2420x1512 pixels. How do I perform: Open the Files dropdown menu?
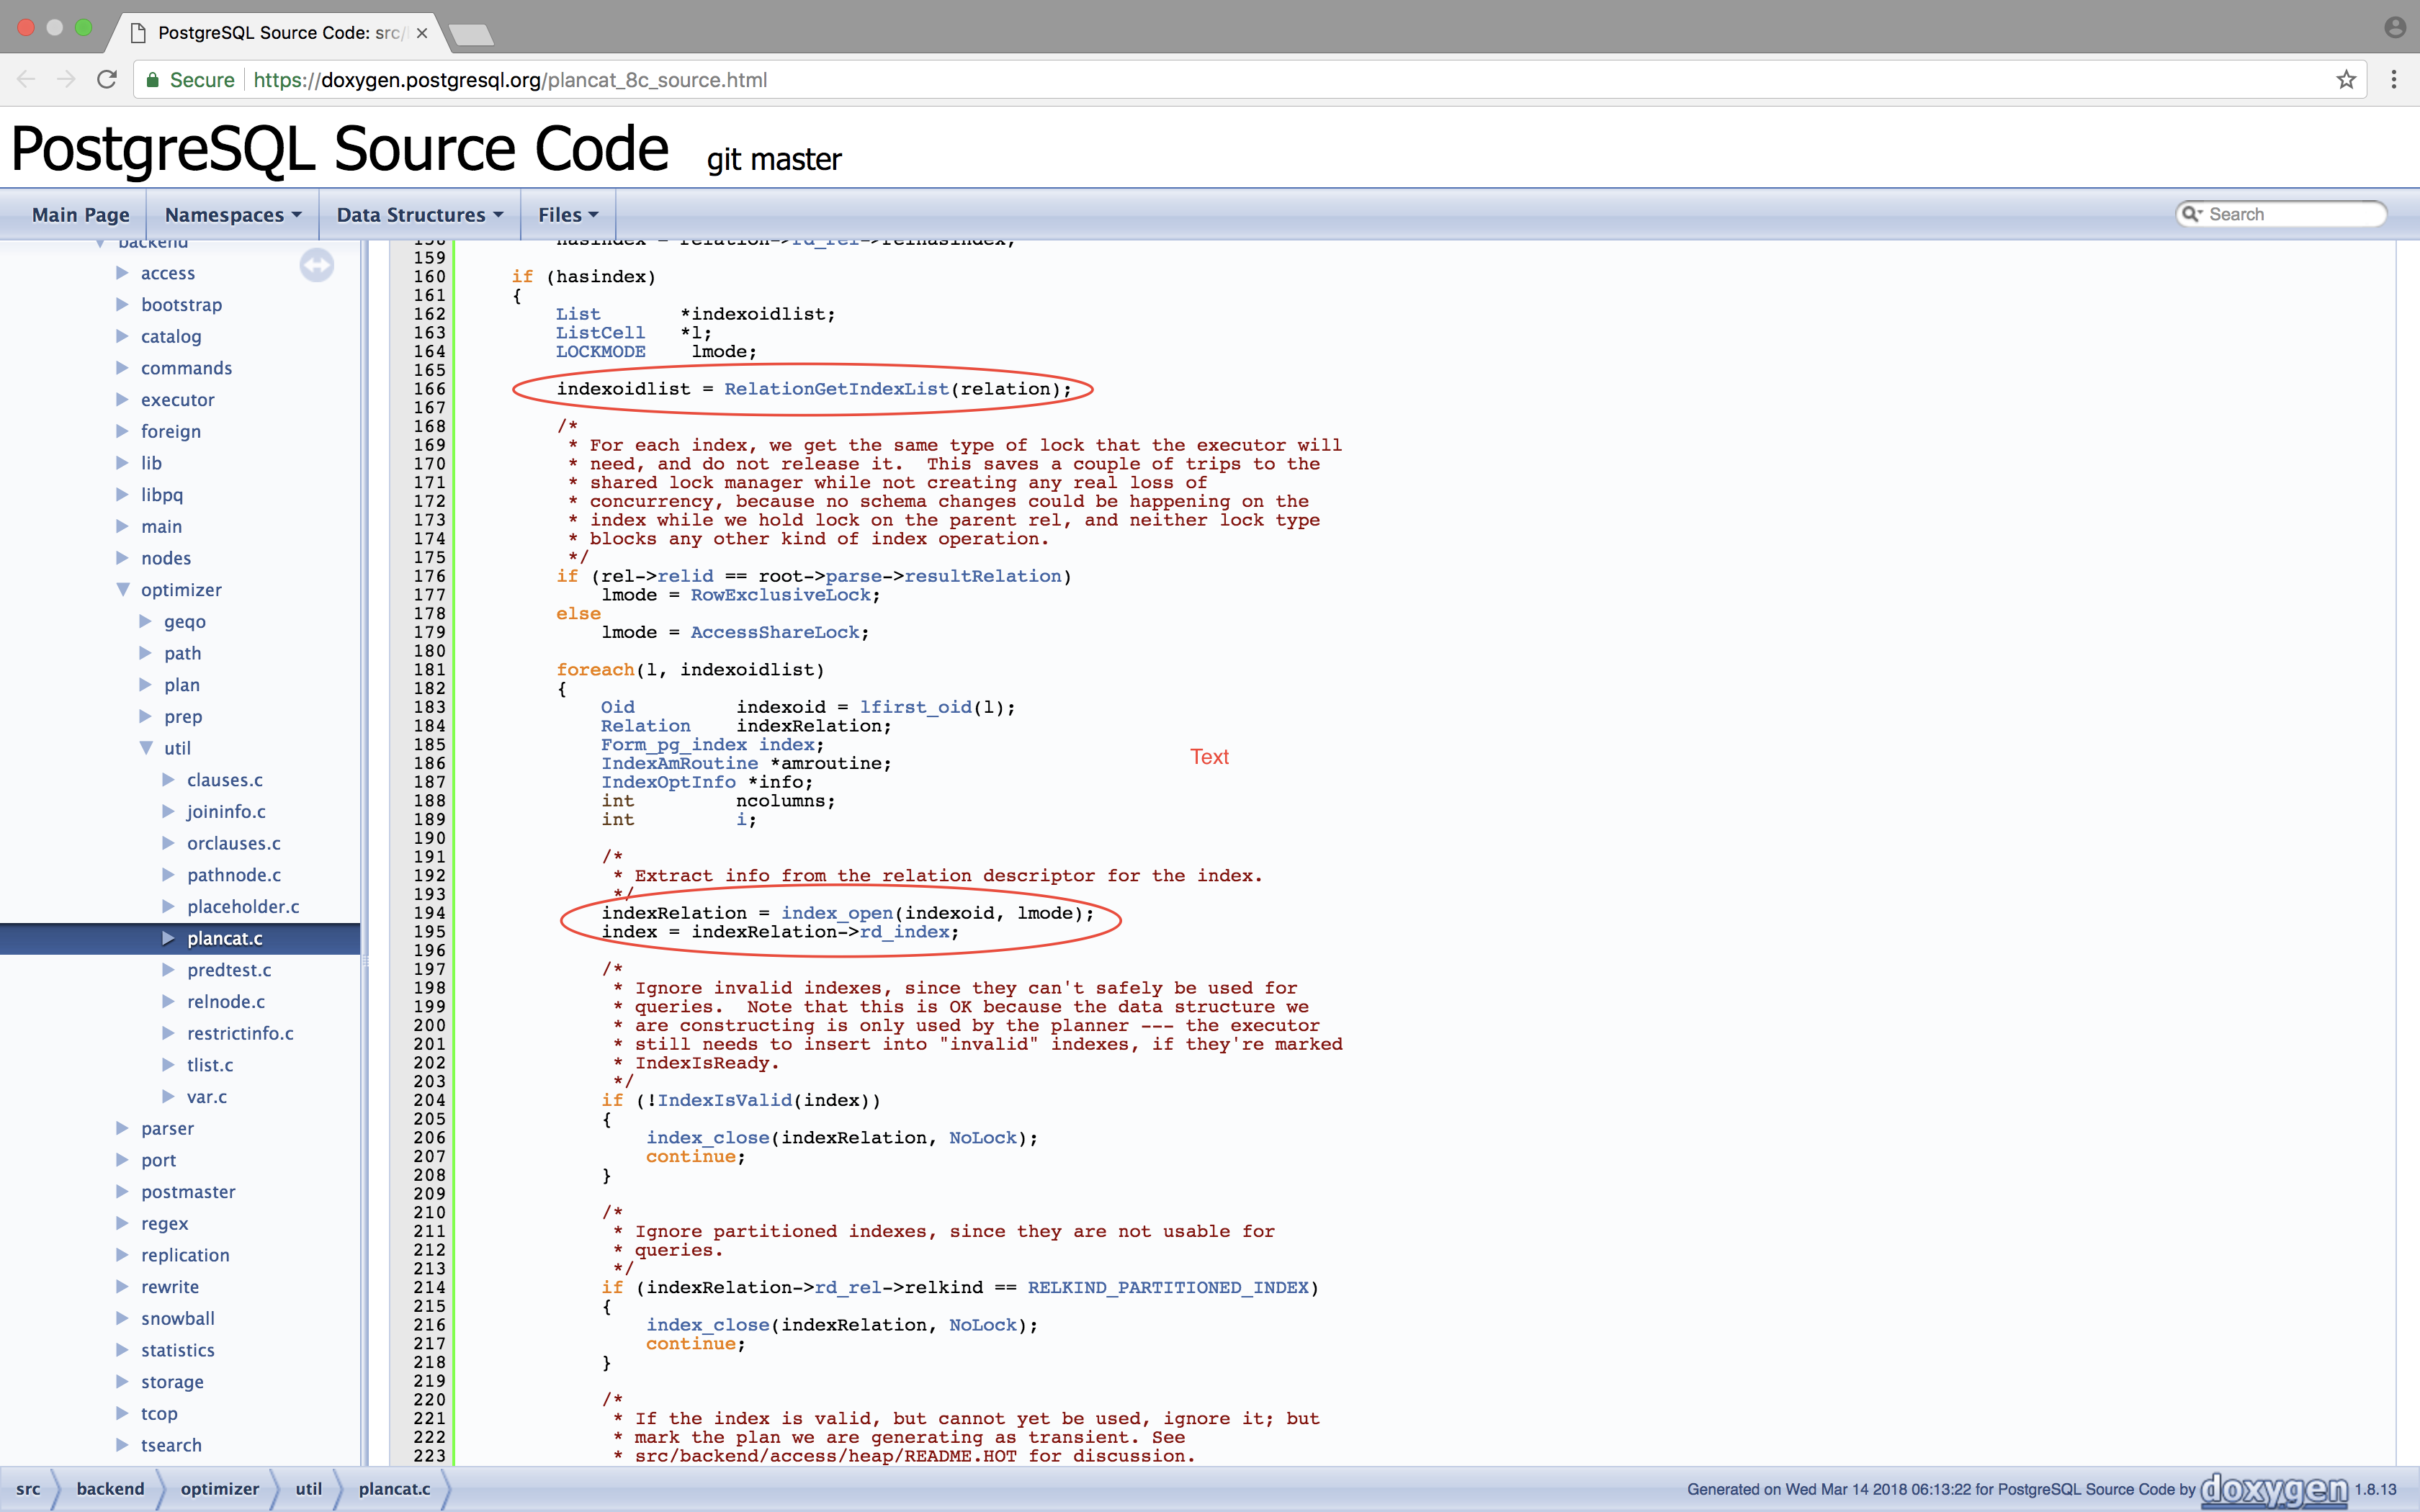coord(567,215)
